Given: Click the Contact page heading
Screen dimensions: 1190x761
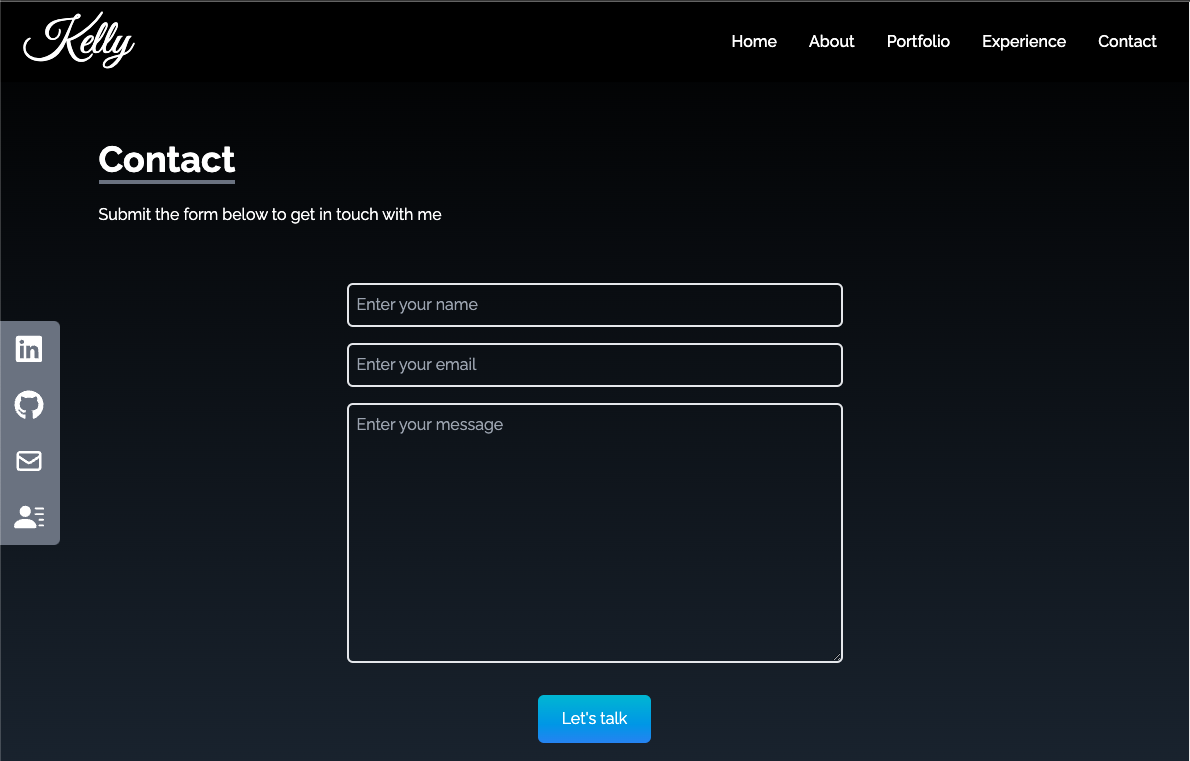Looking at the screenshot, I should click(x=166, y=159).
